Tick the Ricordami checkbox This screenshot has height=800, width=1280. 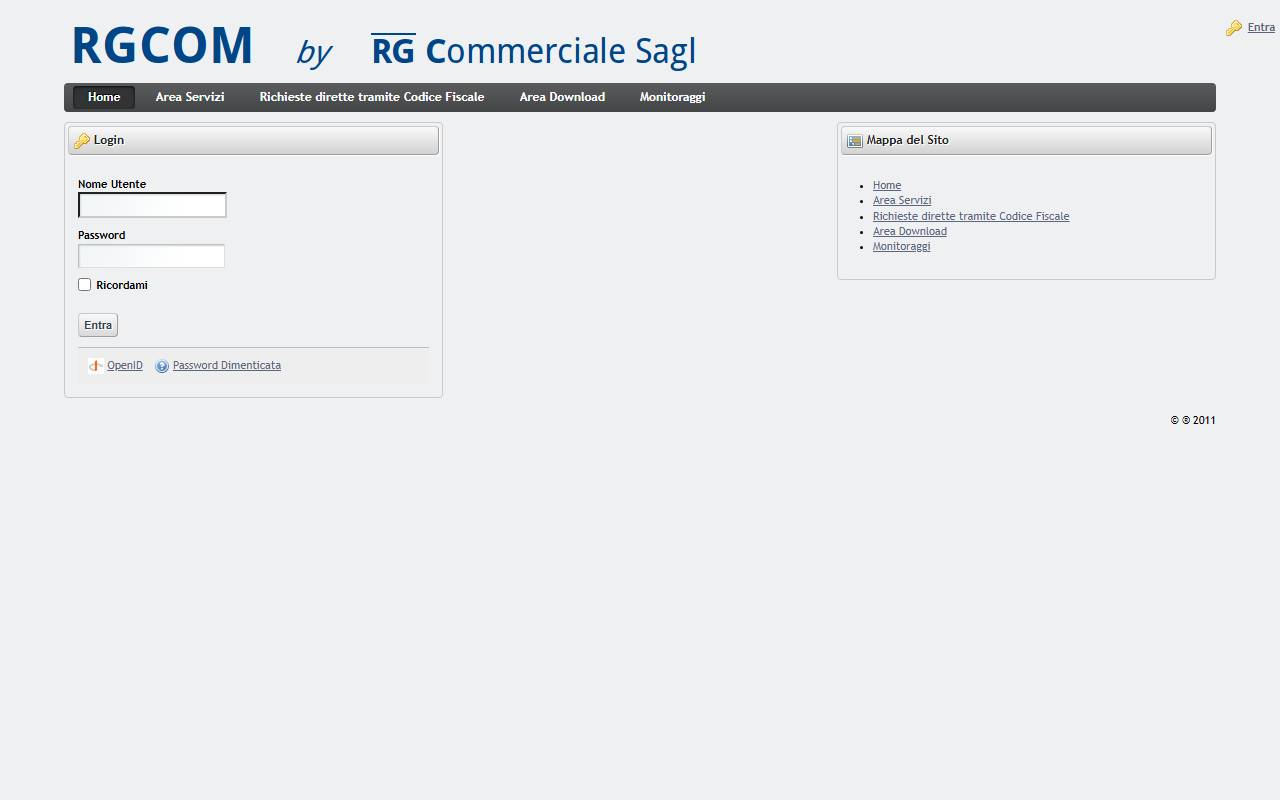coord(85,285)
